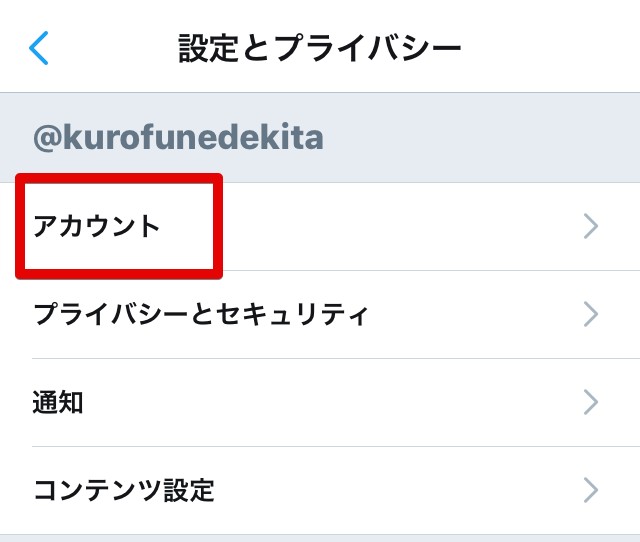Click the empty navigation bar area right of title

[x=550, y=47]
